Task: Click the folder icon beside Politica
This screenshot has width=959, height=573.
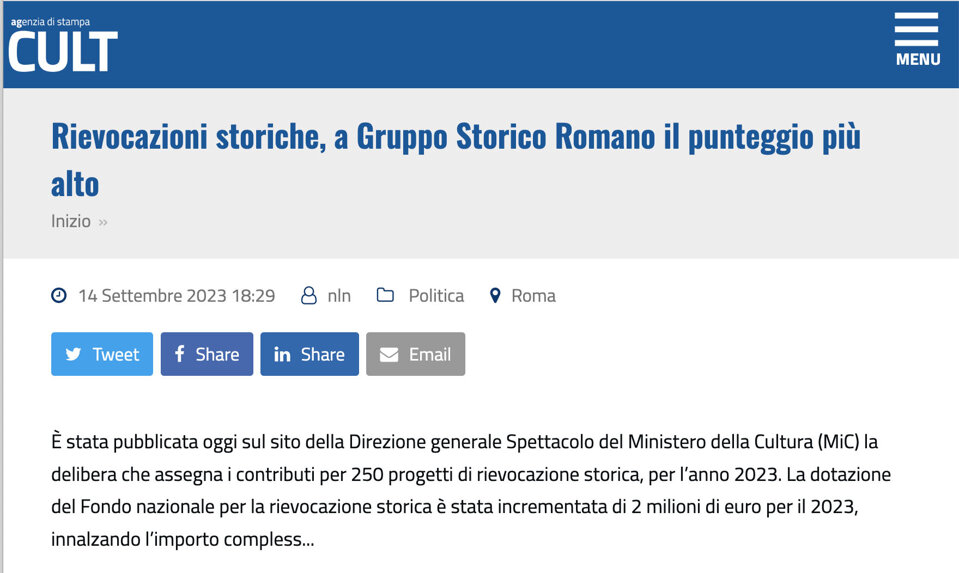Action: pyautogui.click(x=385, y=296)
